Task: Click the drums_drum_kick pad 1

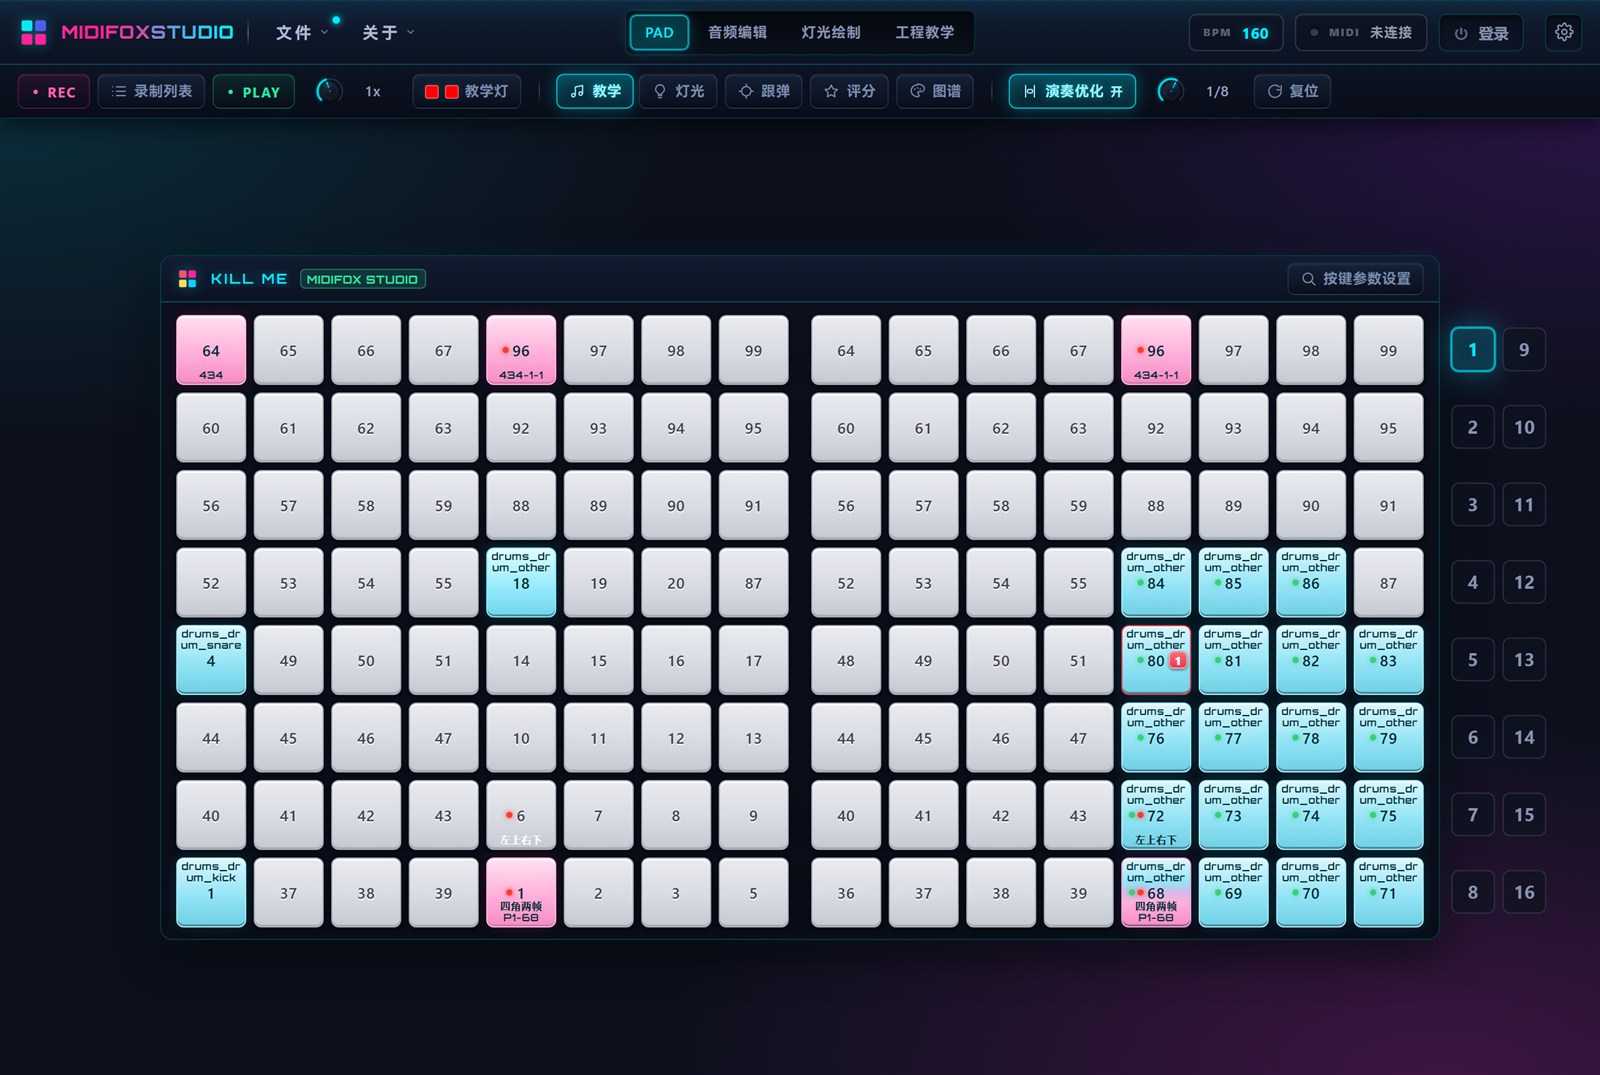Action: (x=211, y=892)
